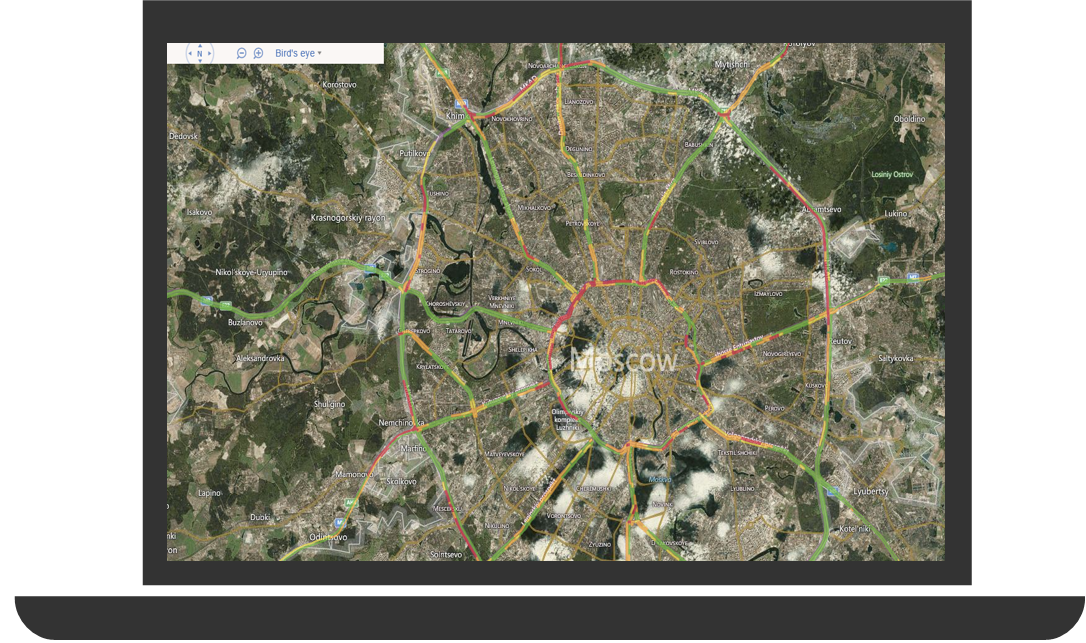
Task: Click the Bird's eye label in the toolbar
Action: click(x=293, y=51)
